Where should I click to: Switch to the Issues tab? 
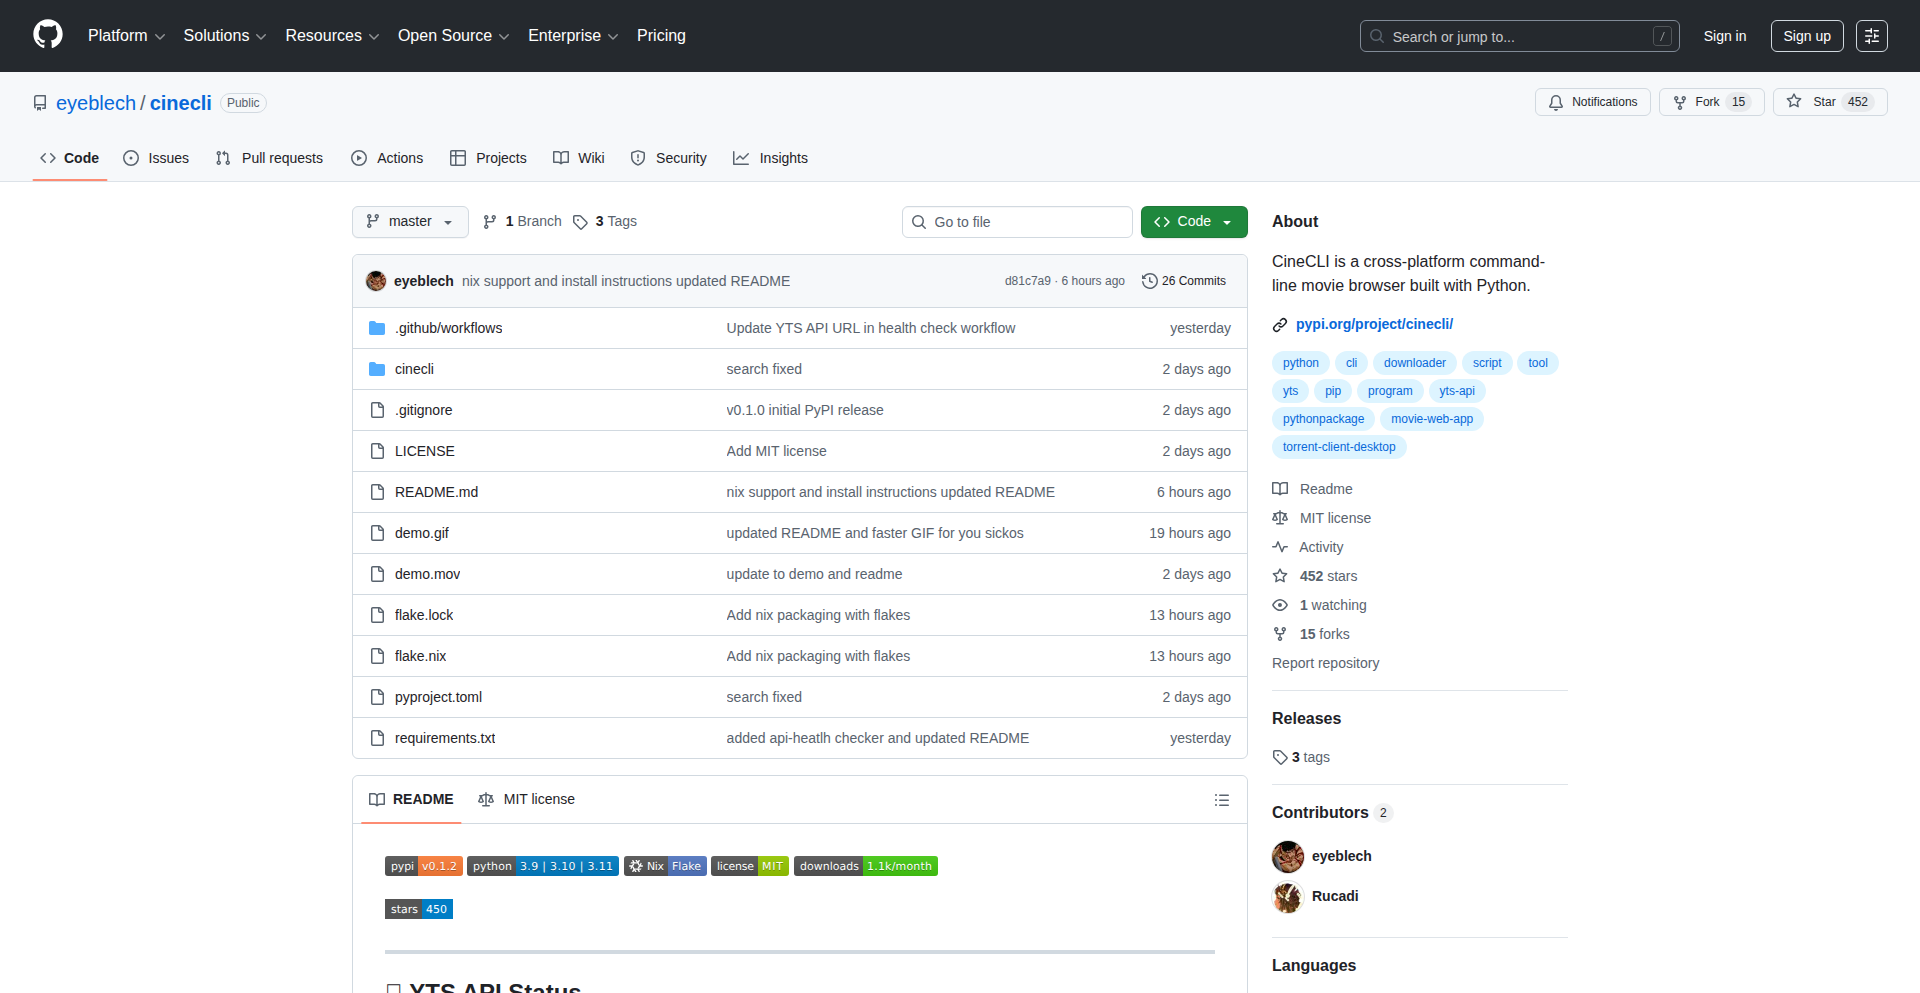(156, 158)
